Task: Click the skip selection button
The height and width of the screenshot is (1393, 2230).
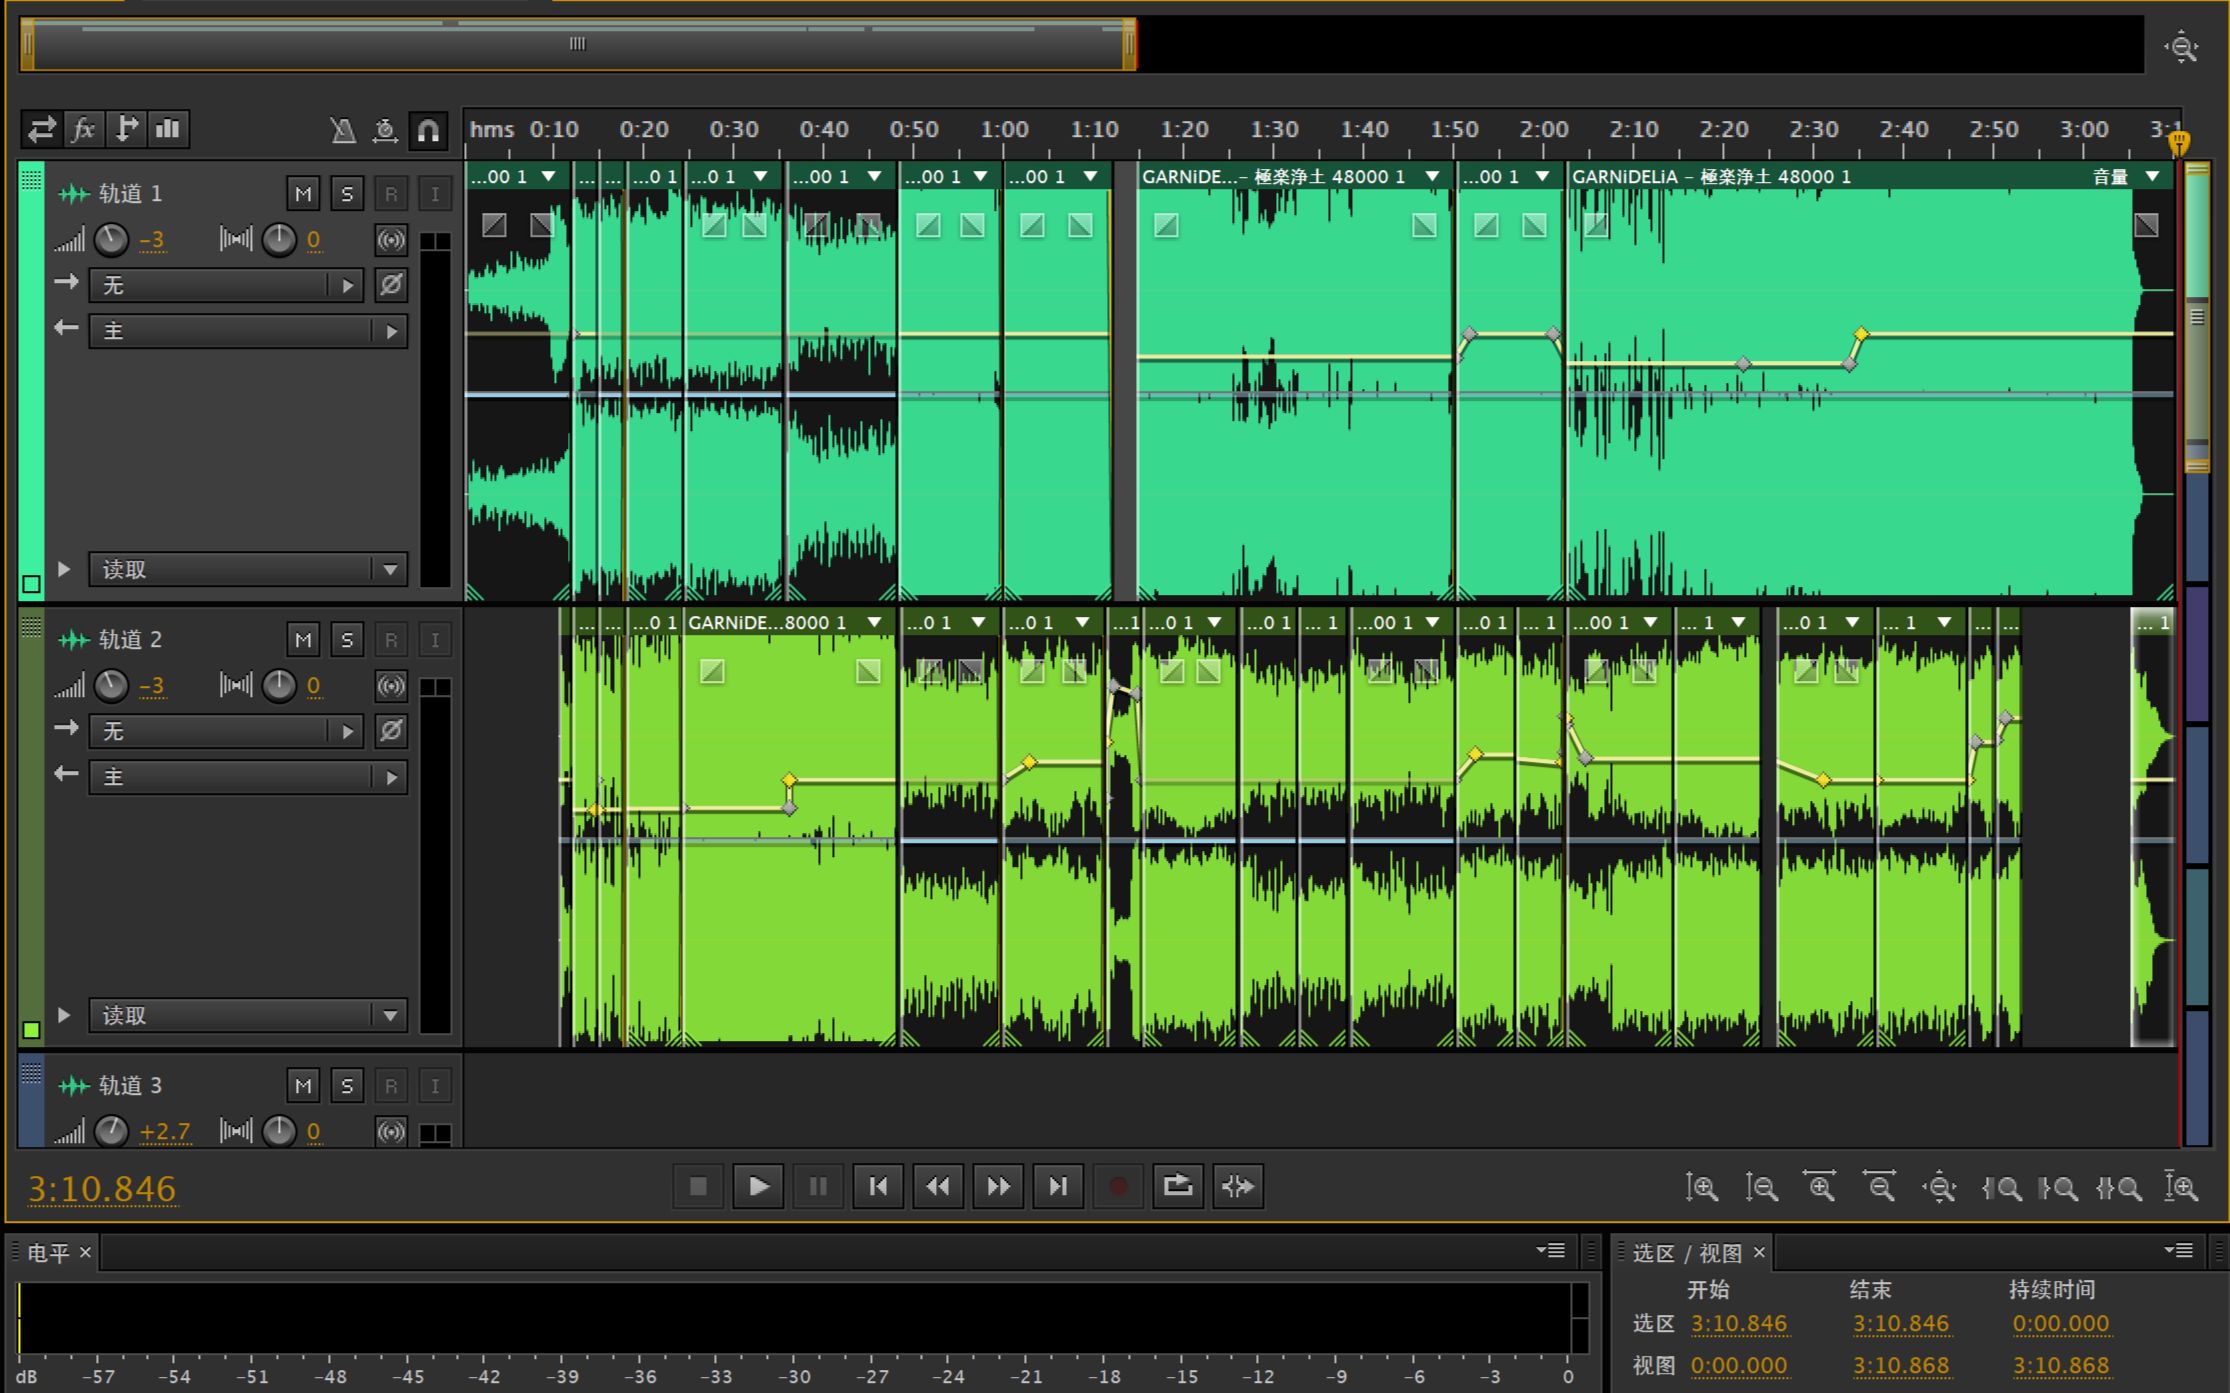Action: pos(1238,1187)
